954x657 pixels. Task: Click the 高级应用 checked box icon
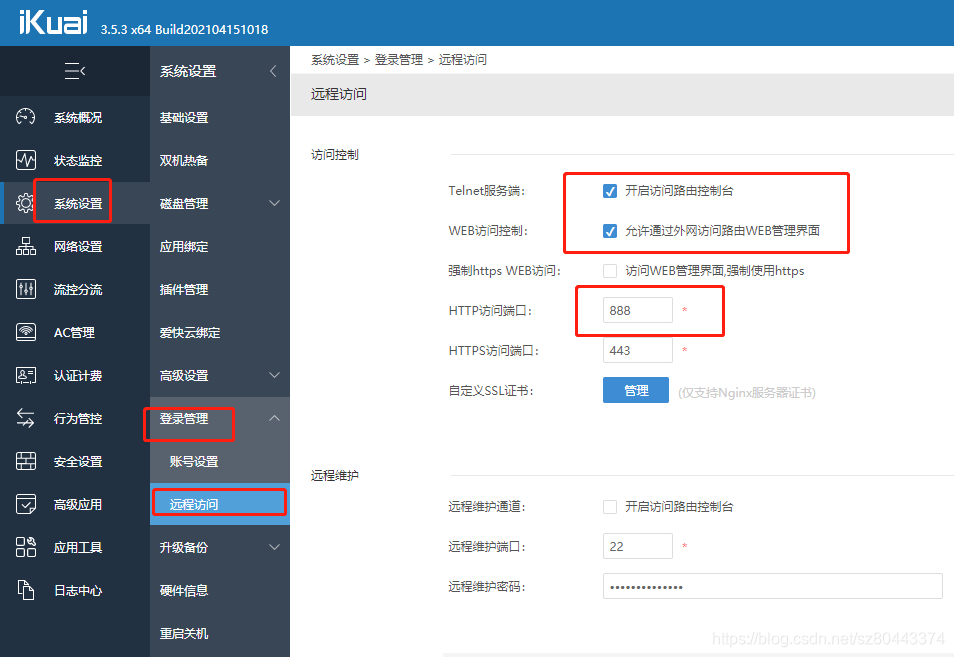pyautogui.click(x=26, y=504)
